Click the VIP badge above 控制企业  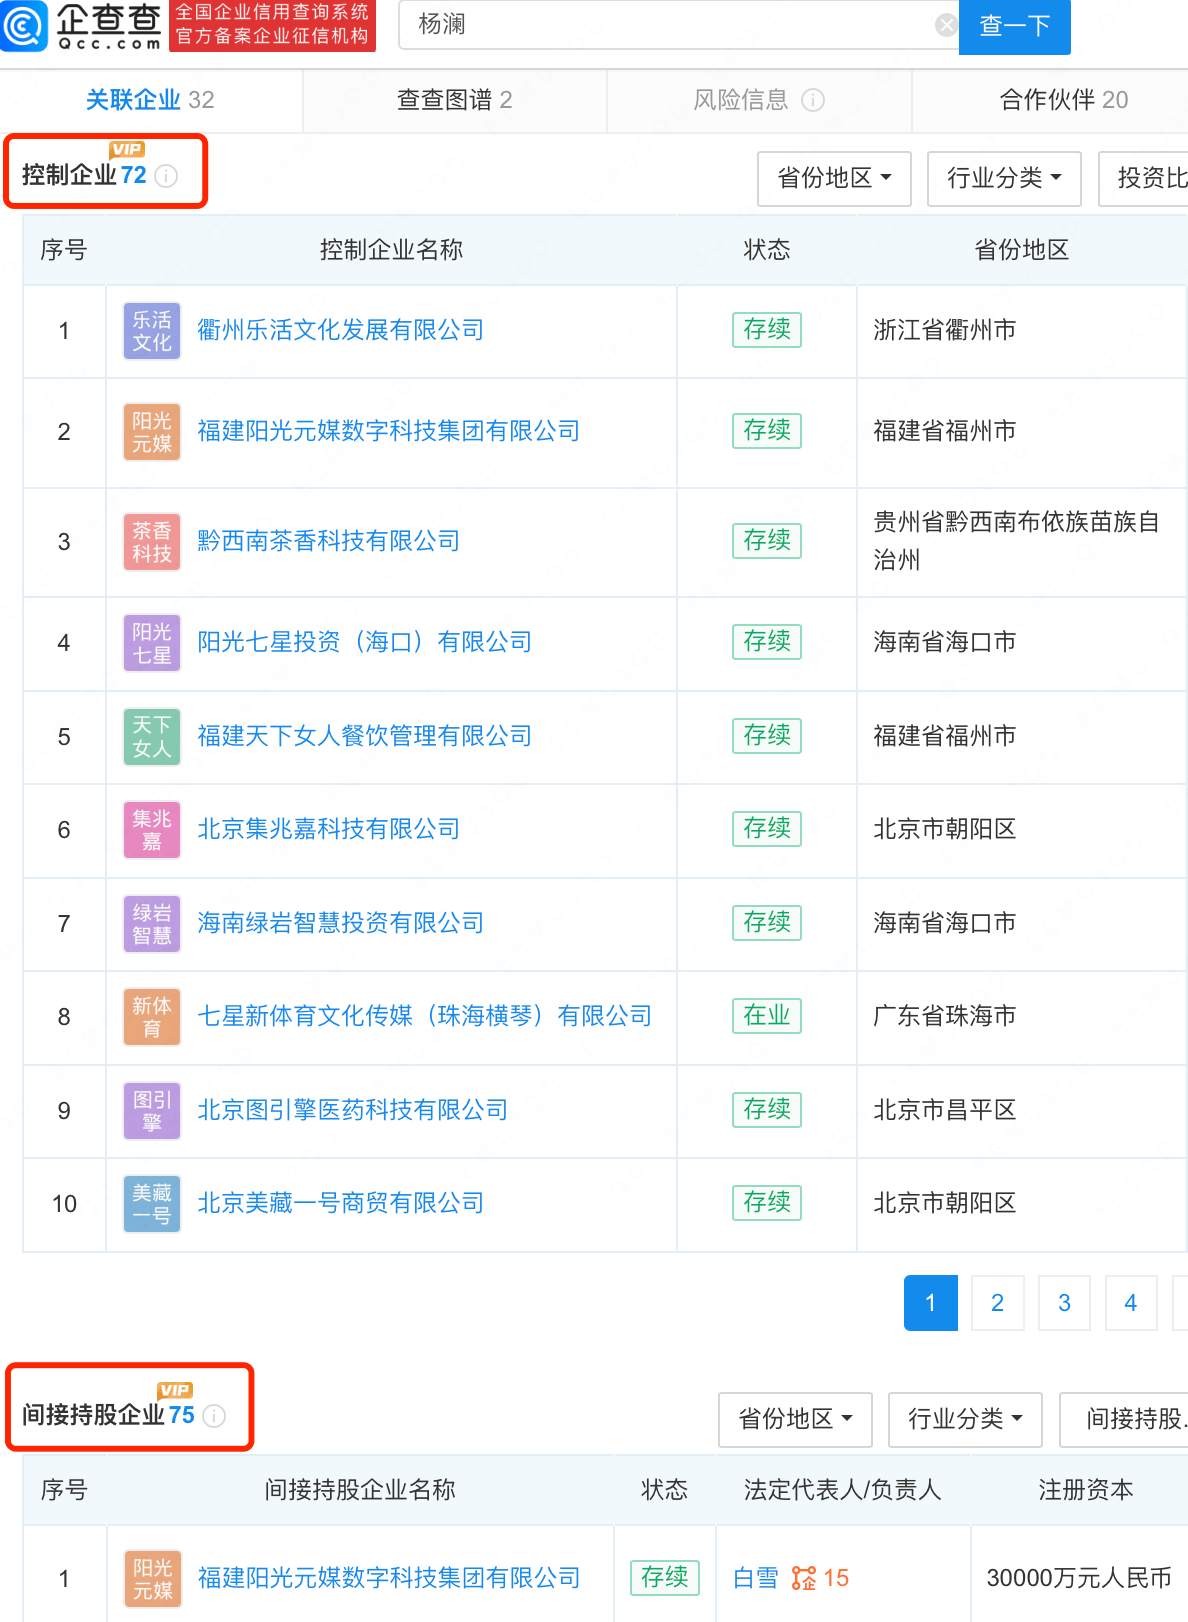point(127,150)
